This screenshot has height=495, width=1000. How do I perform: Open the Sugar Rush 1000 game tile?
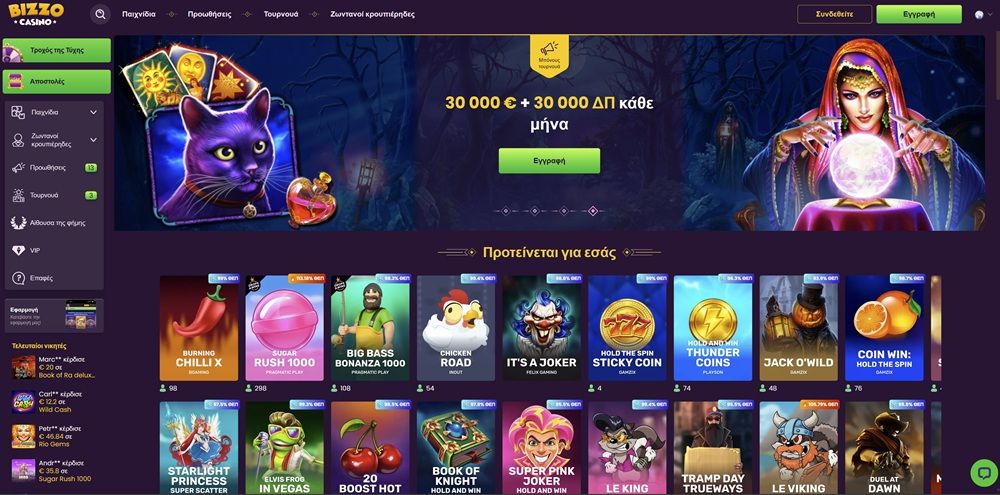pos(284,328)
